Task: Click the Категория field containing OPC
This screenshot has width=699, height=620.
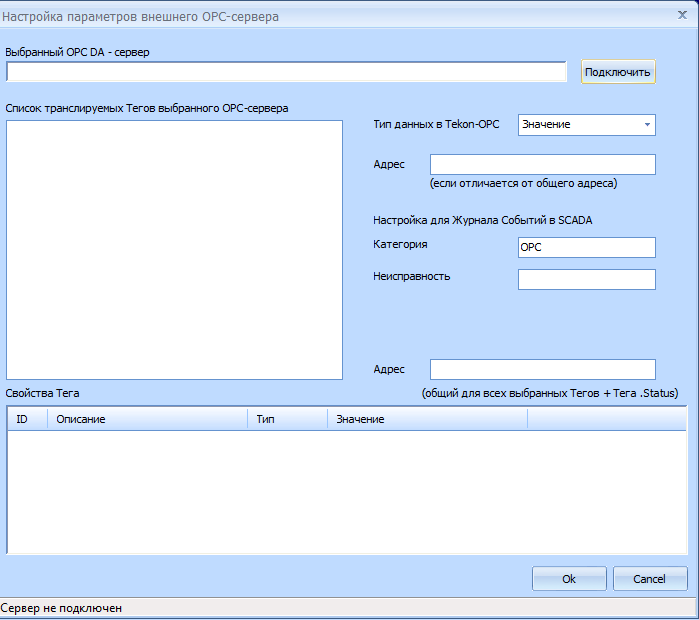Action: [586, 247]
